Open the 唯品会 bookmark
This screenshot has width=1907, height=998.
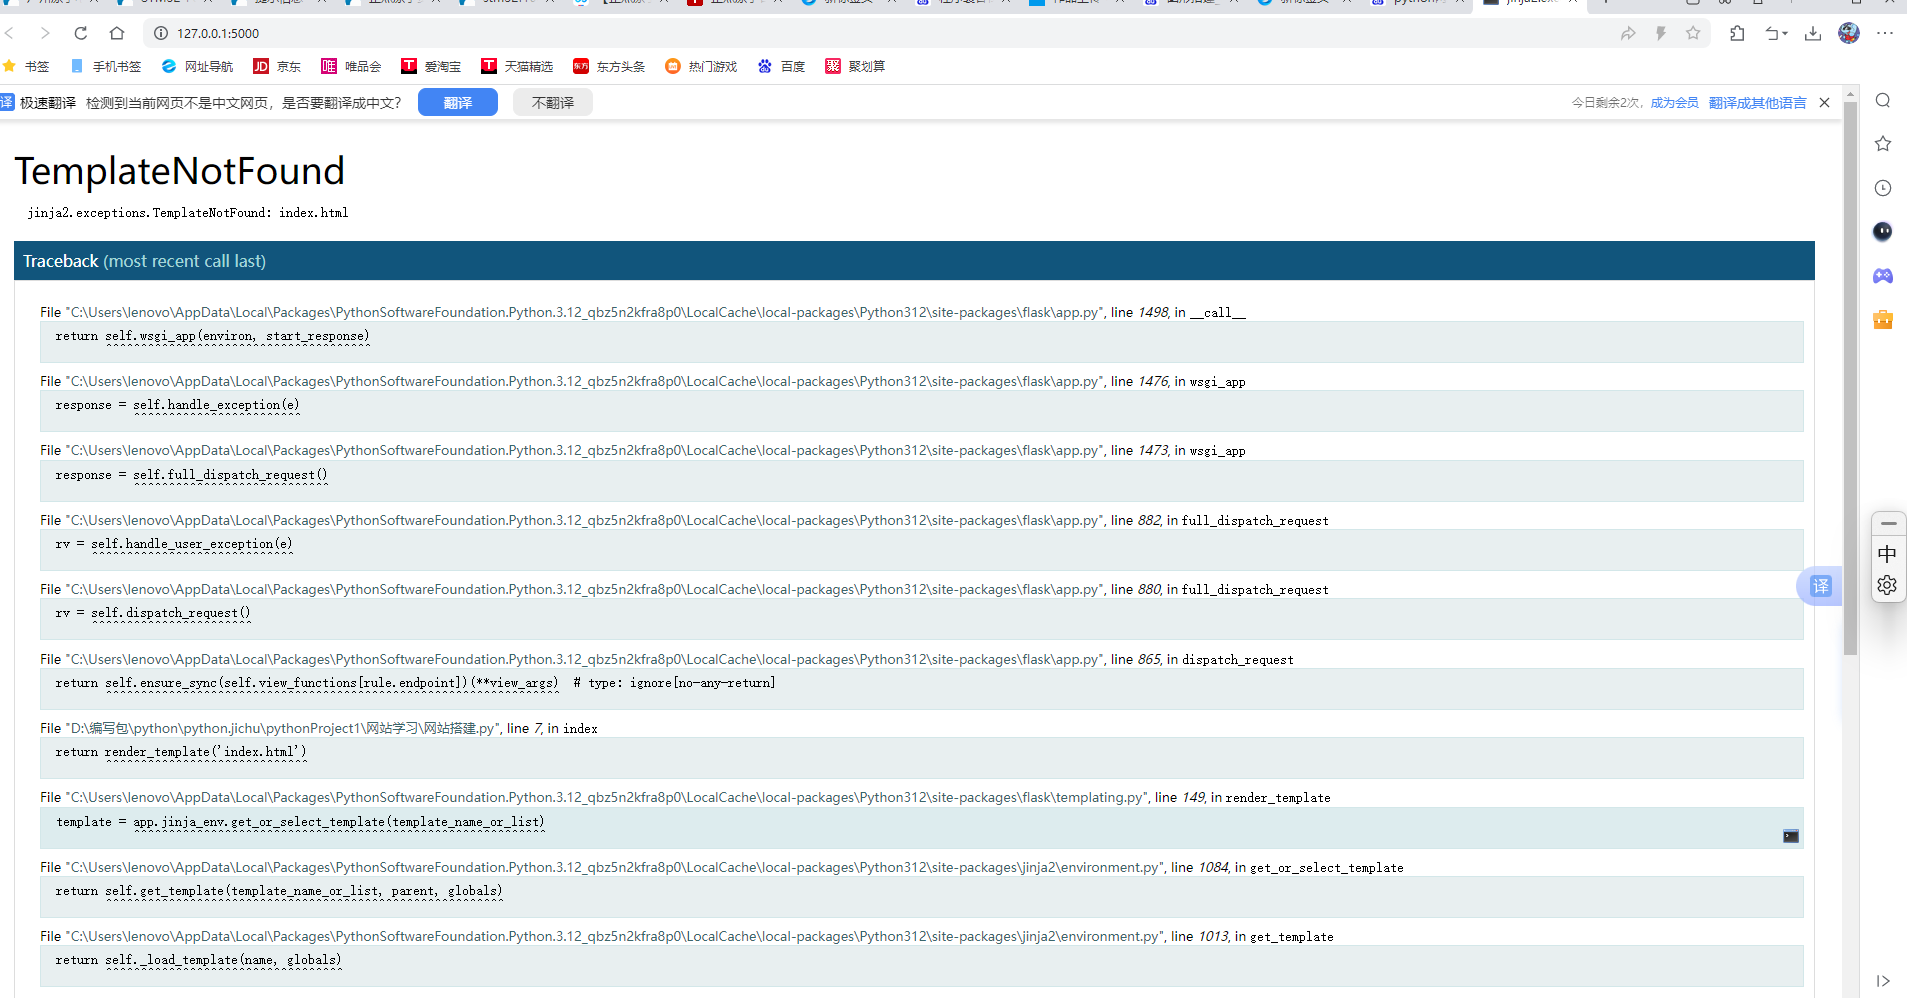351,66
